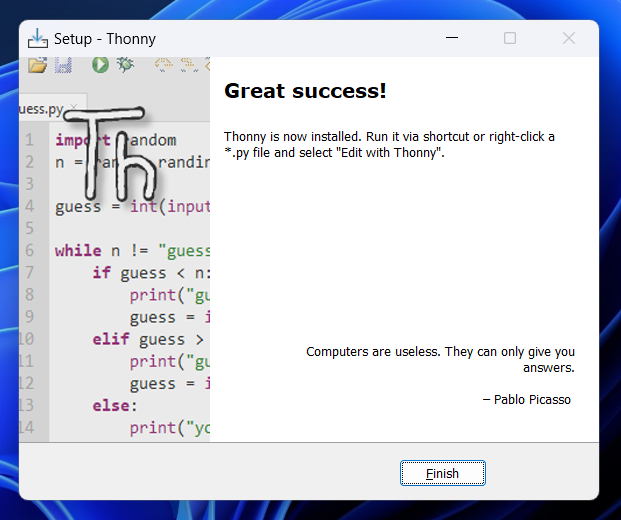Click the Thonny wizard side image
This screenshot has width=621, height=520.
coord(114,249)
